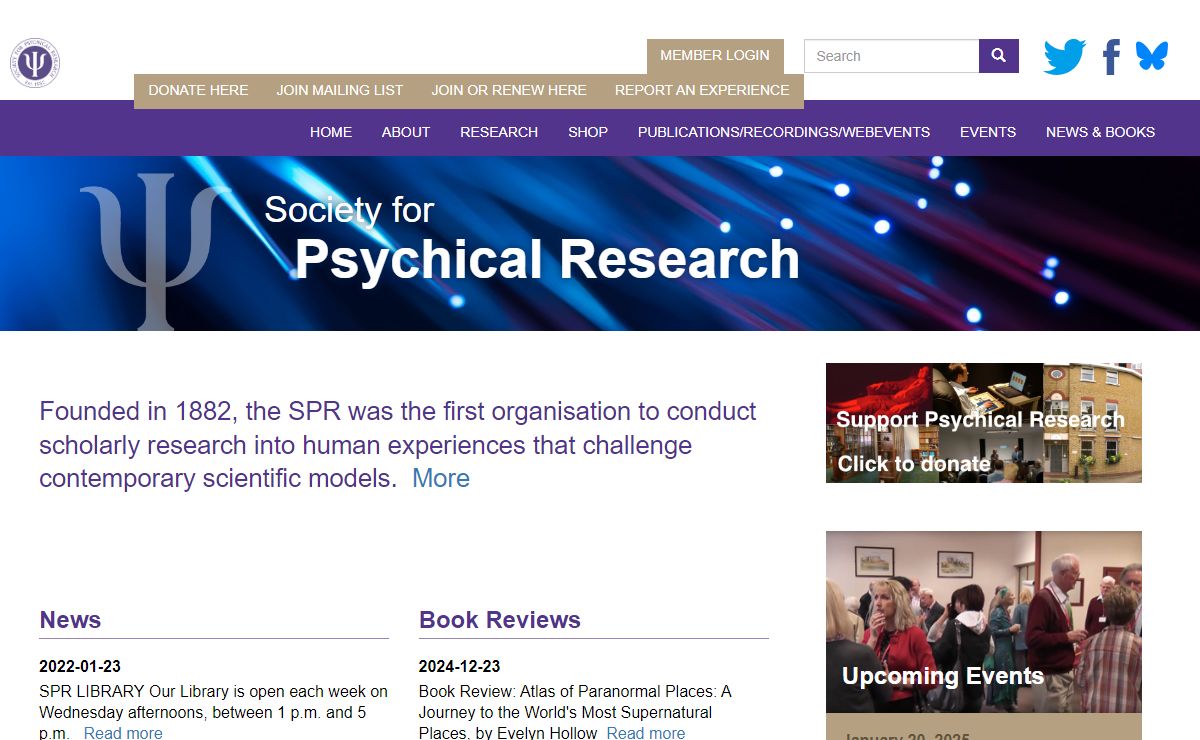The width and height of the screenshot is (1200, 740).
Task: Open the Bluesky butterfly icon
Action: tap(1152, 56)
